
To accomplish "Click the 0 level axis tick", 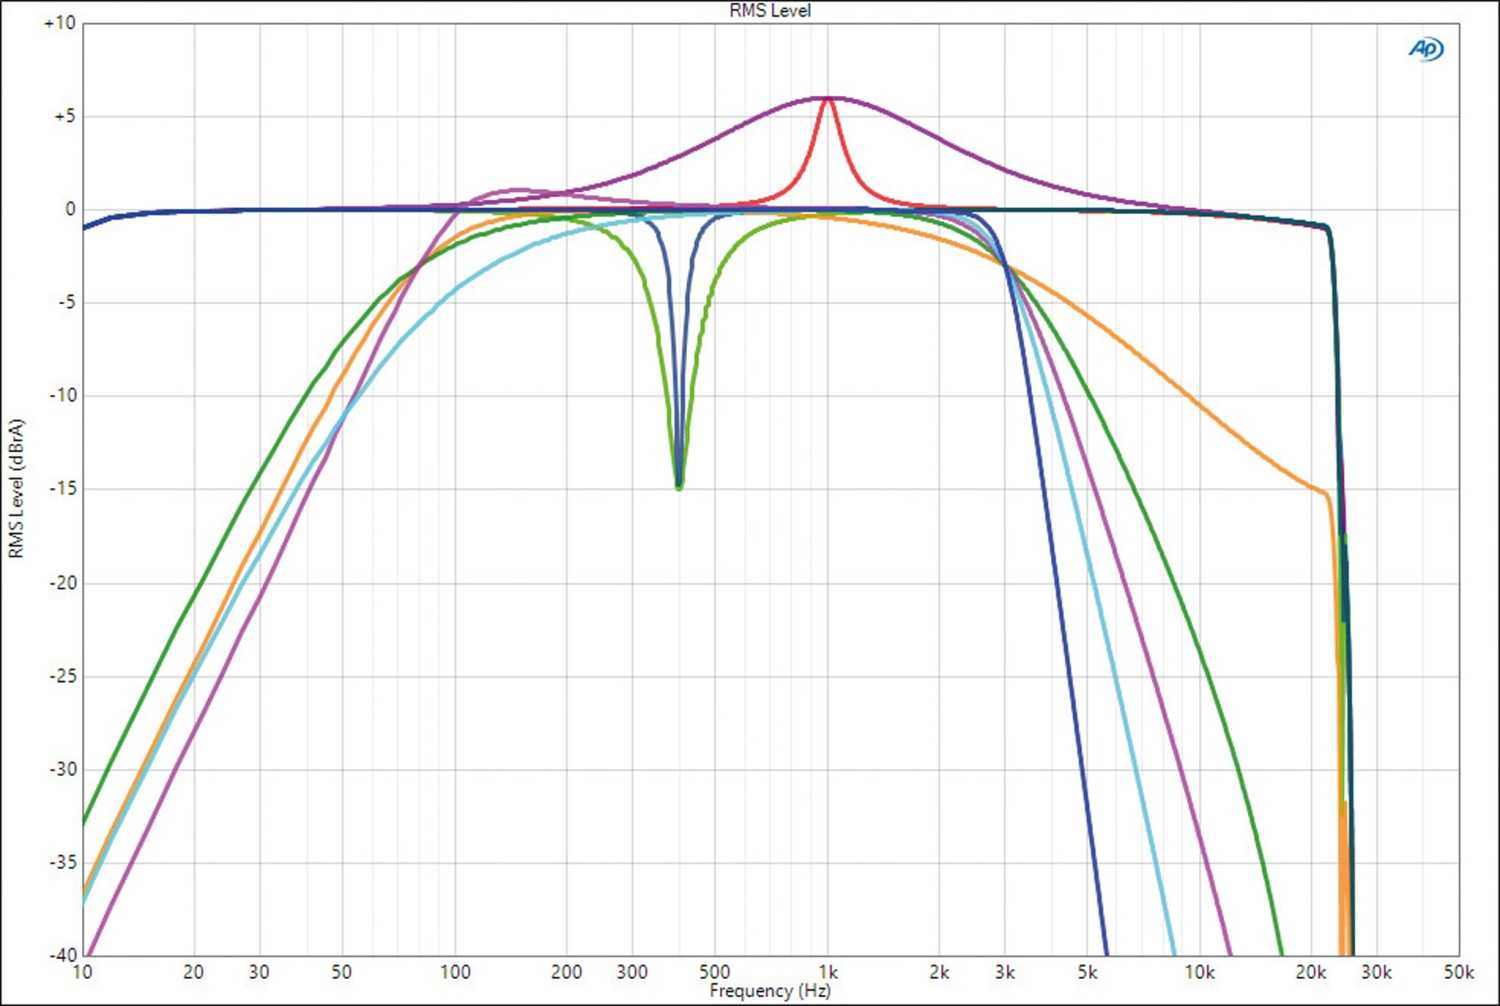I will tap(70, 209).
